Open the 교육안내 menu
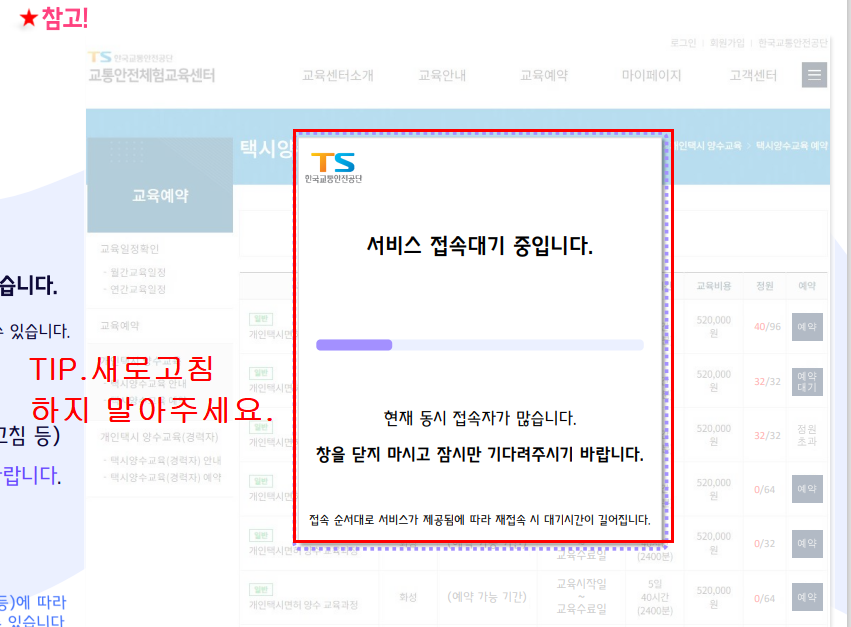 pyautogui.click(x=442, y=75)
